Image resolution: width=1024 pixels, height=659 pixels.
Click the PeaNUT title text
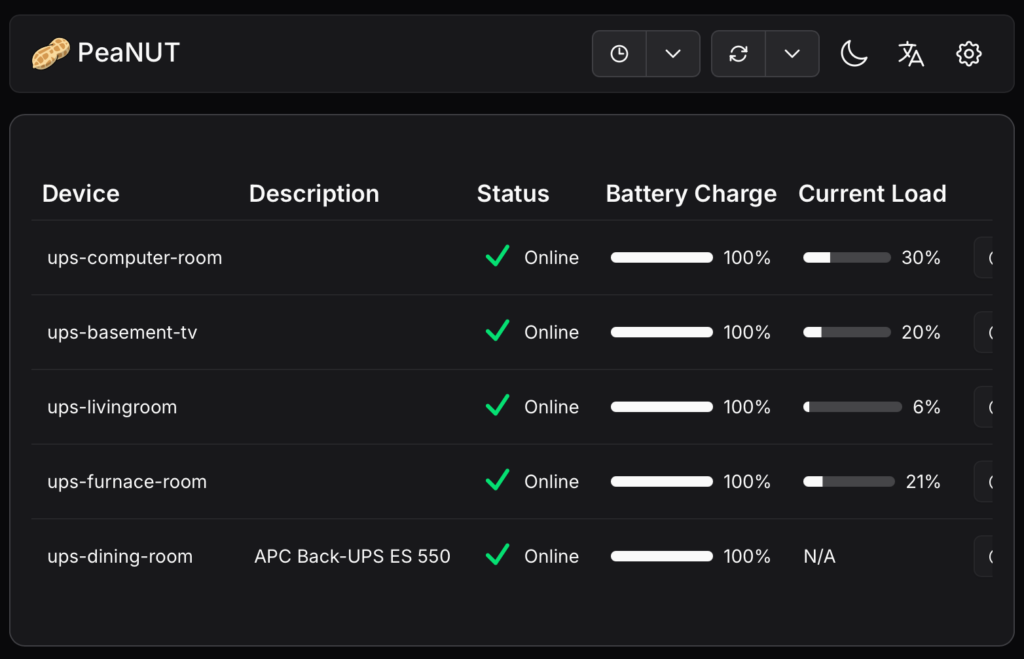(x=128, y=53)
